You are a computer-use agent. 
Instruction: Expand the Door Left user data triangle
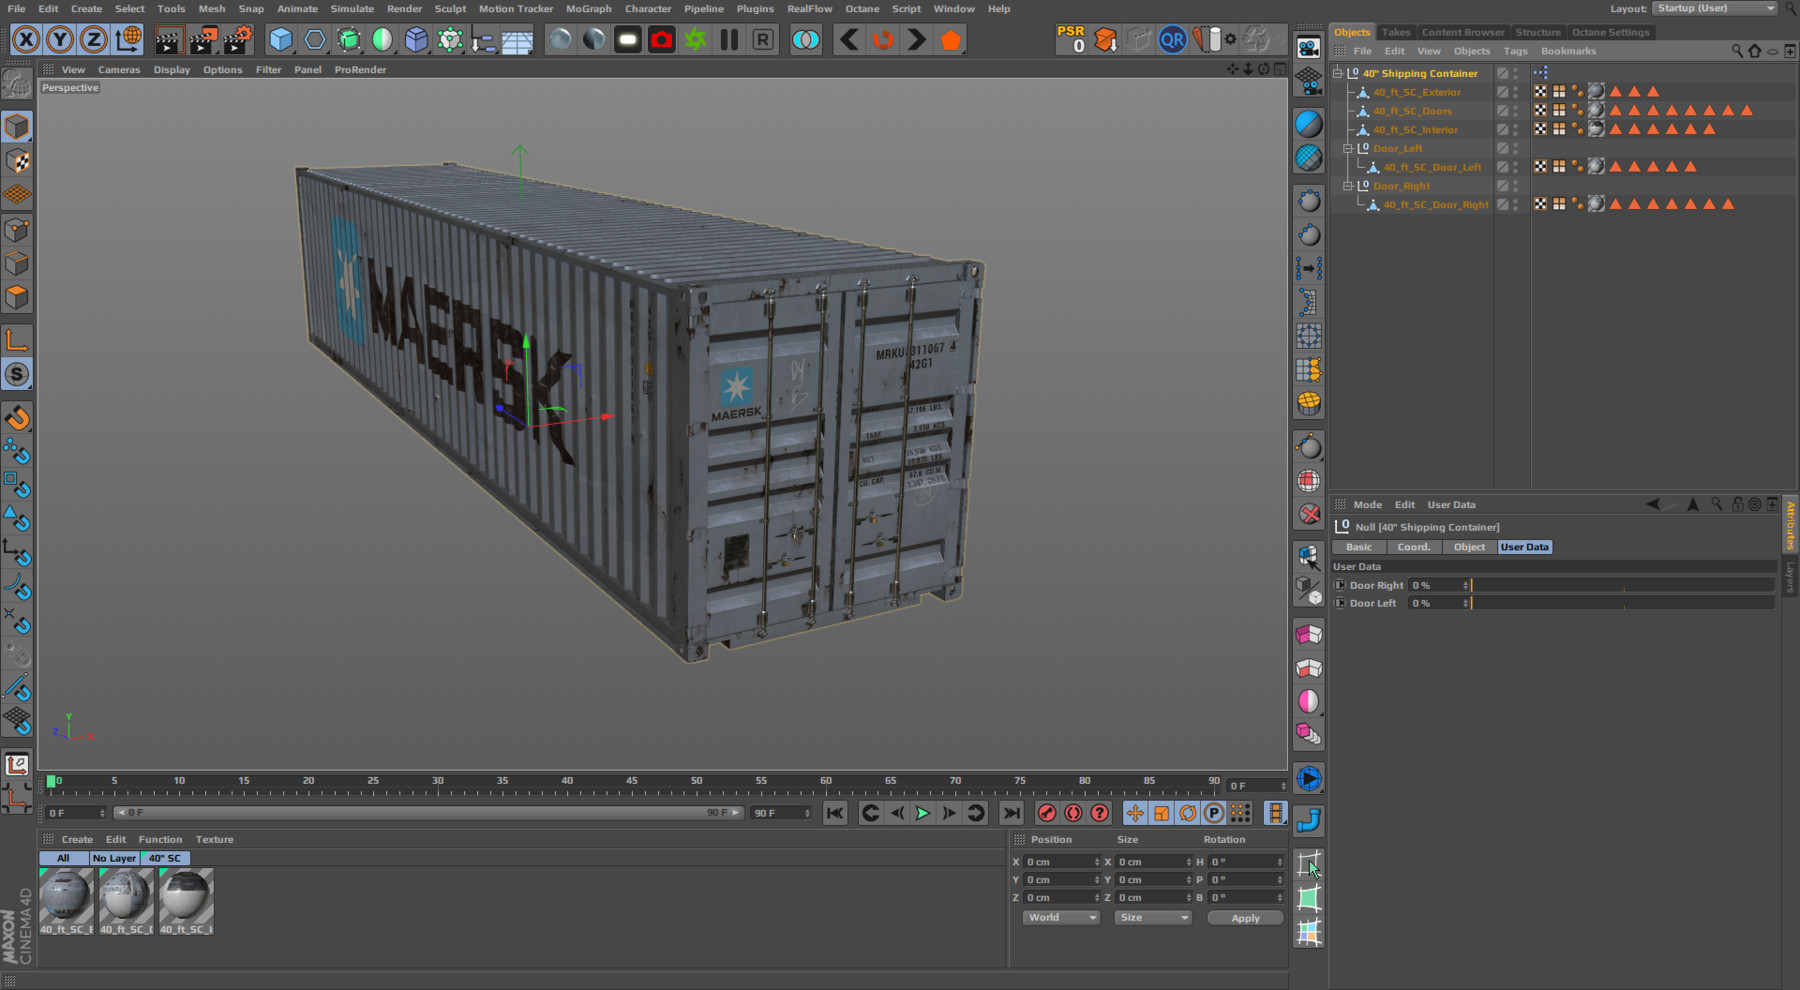[1341, 603]
